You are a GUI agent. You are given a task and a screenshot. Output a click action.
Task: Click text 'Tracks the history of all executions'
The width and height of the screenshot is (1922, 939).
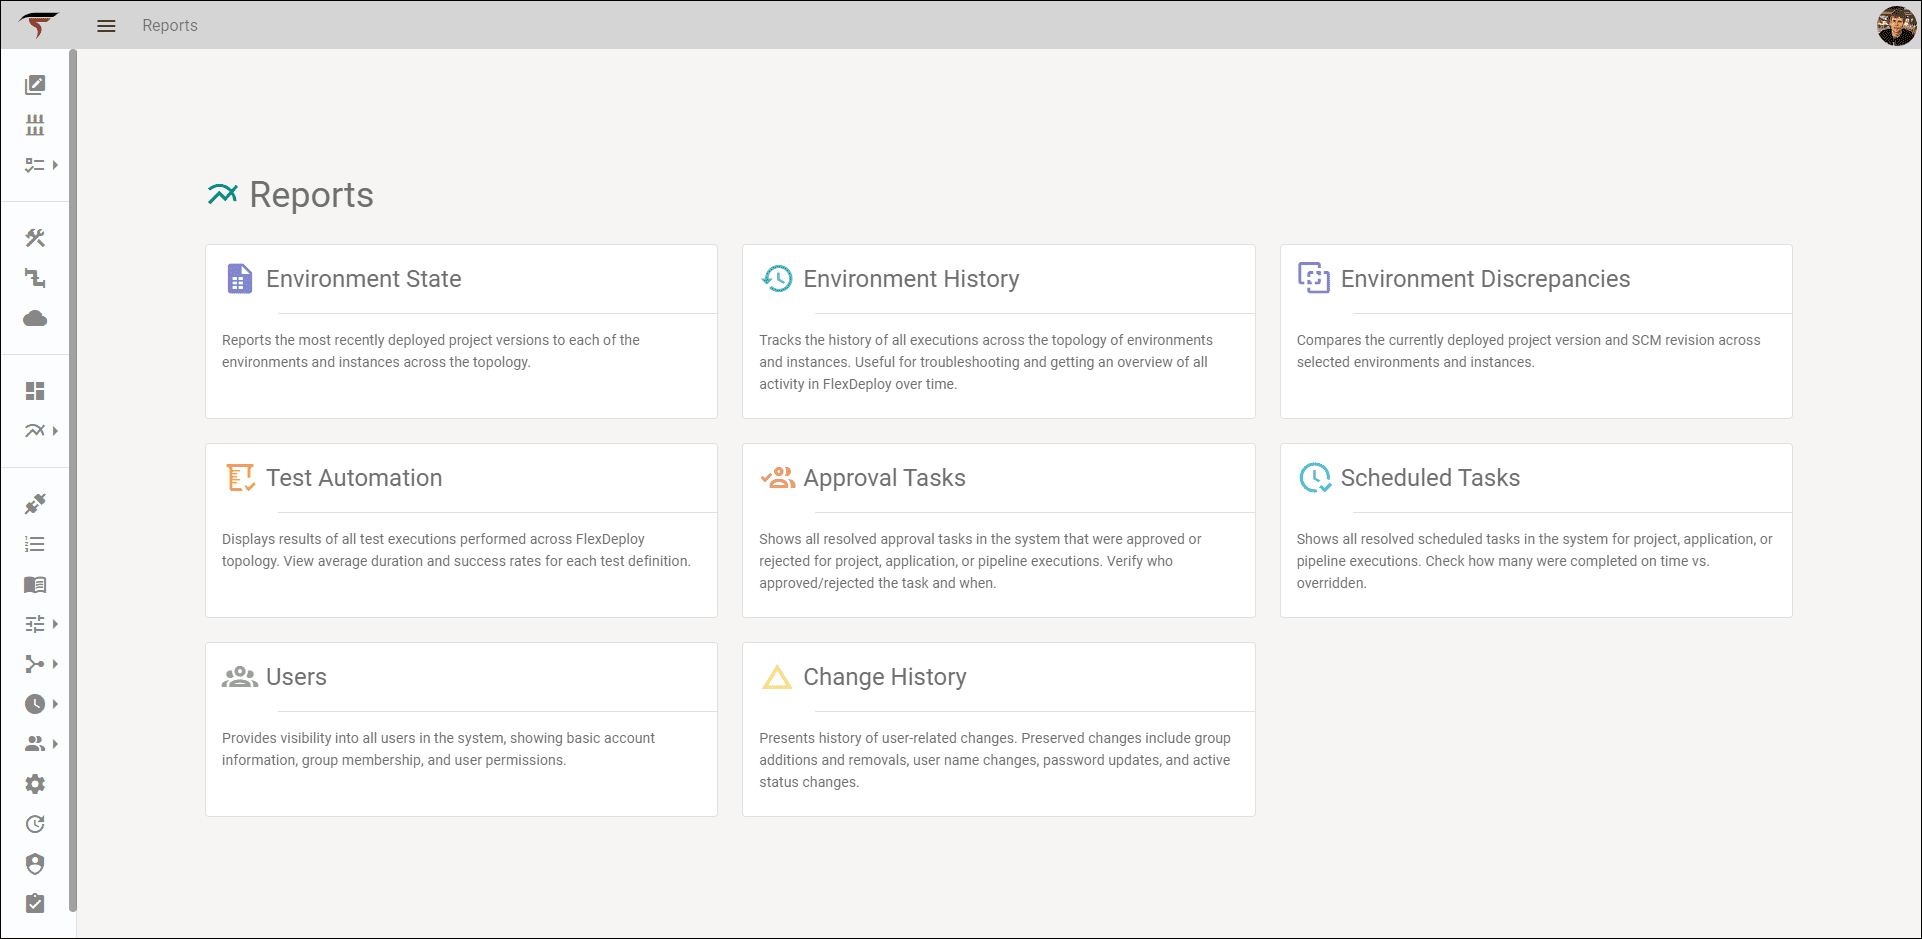point(871,340)
